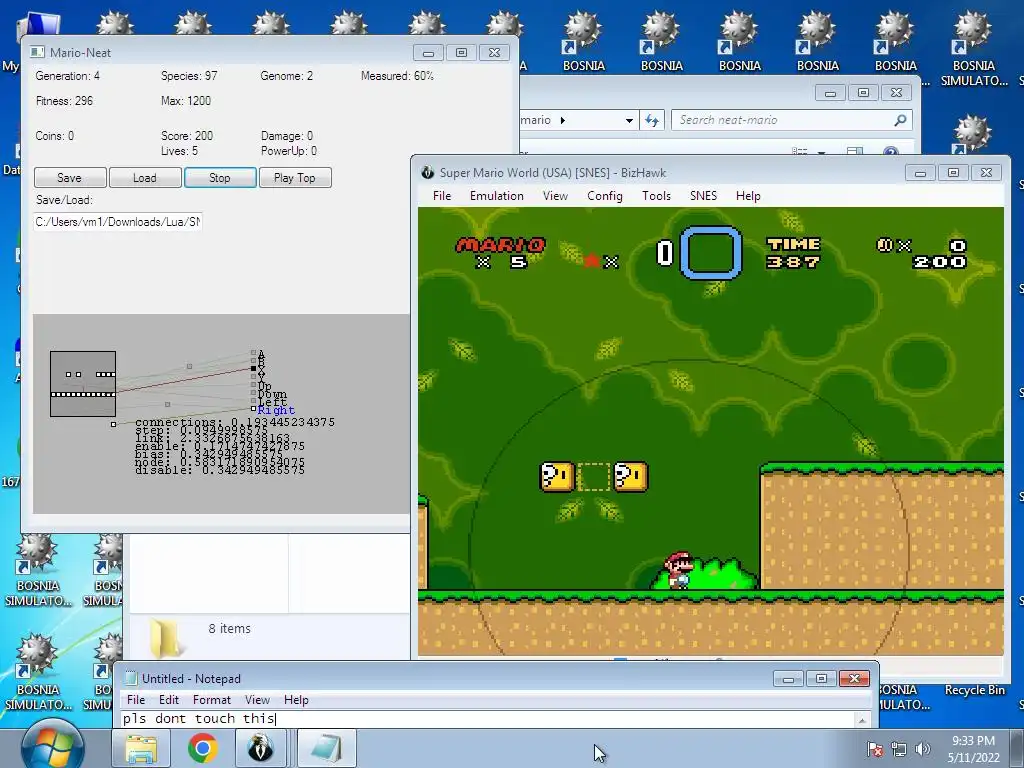Click the 'Max: 1200' label
The height and width of the screenshot is (768, 1024).
(185, 101)
